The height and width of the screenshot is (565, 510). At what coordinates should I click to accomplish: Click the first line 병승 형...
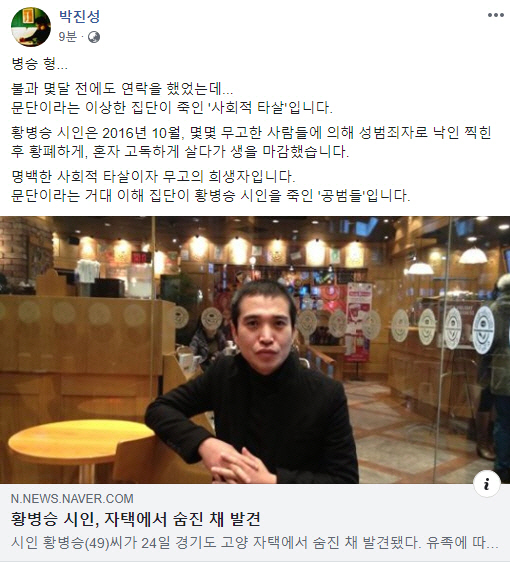pyautogui.click(x=40, y=64)
